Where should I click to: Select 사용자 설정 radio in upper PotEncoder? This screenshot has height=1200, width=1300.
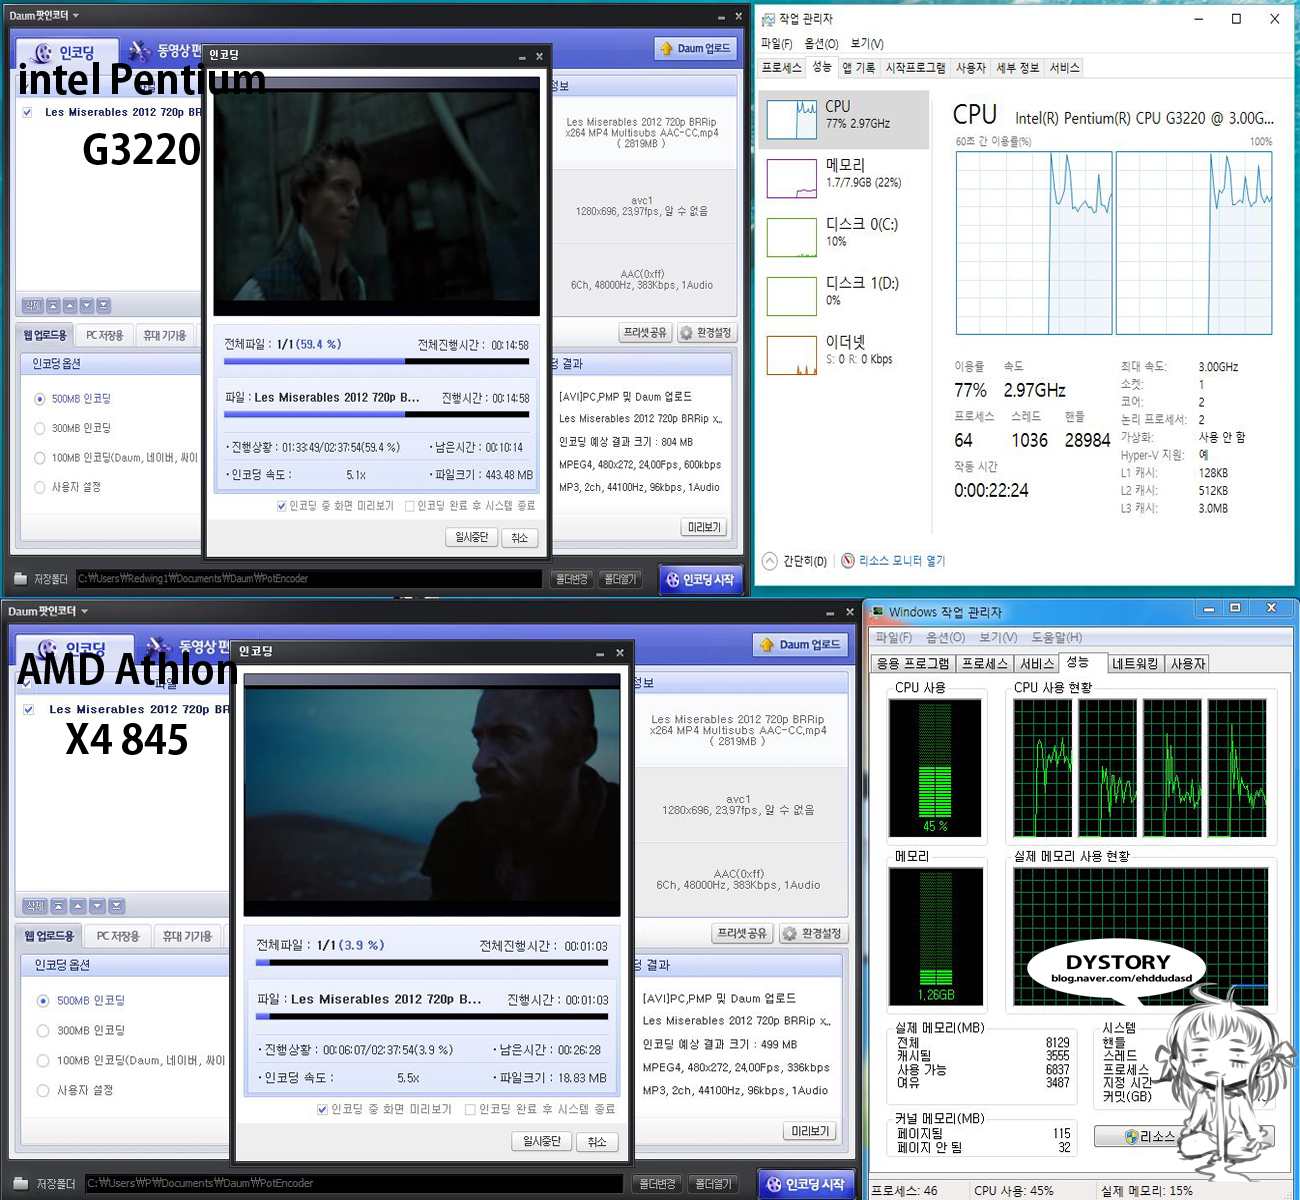tap(40, 488)
